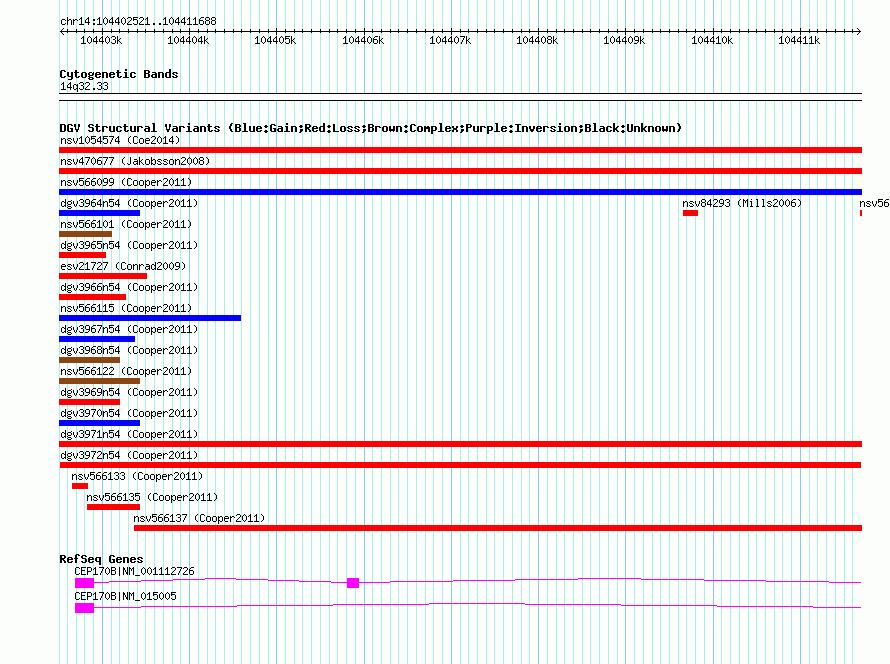Click the cytogenetic band 14q32.33 bar

pyautogui.click(x=460, y=97)
